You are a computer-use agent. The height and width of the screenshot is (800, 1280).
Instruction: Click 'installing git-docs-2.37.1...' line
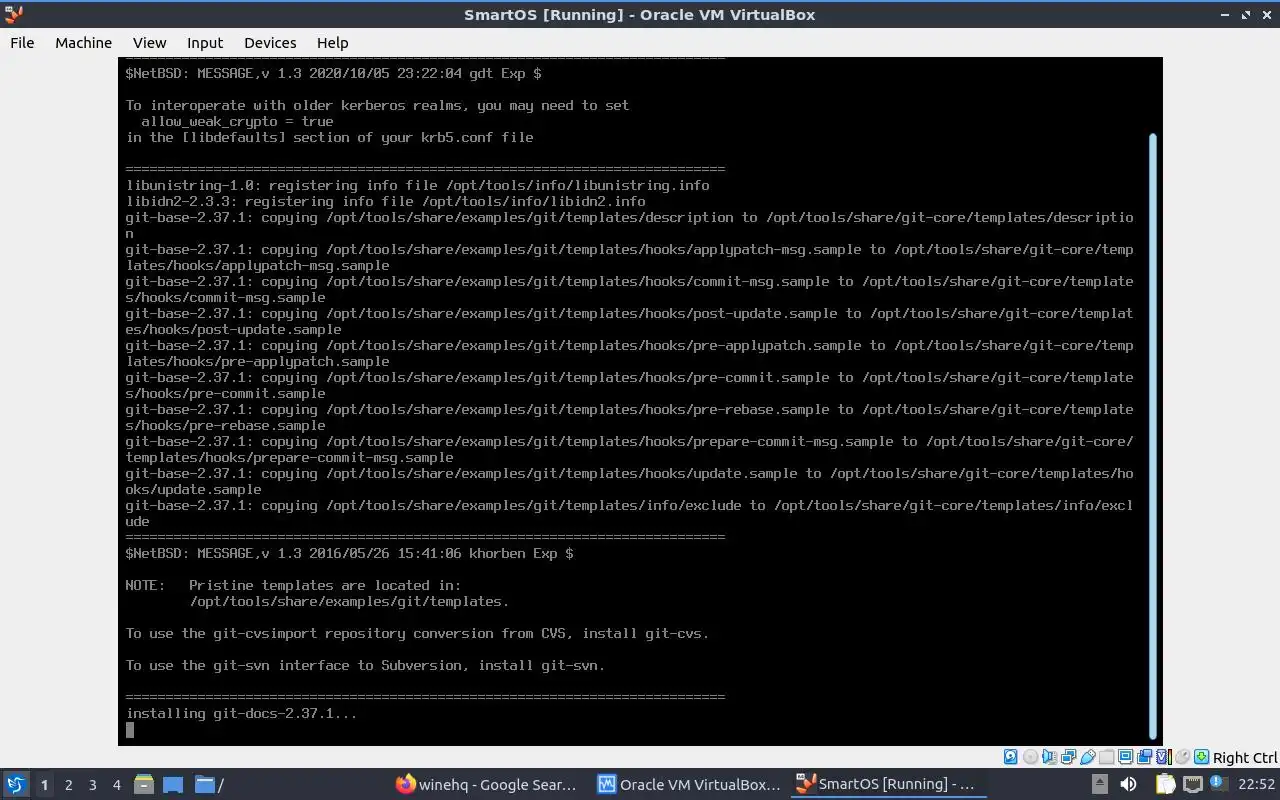click(x=241, y=714)
